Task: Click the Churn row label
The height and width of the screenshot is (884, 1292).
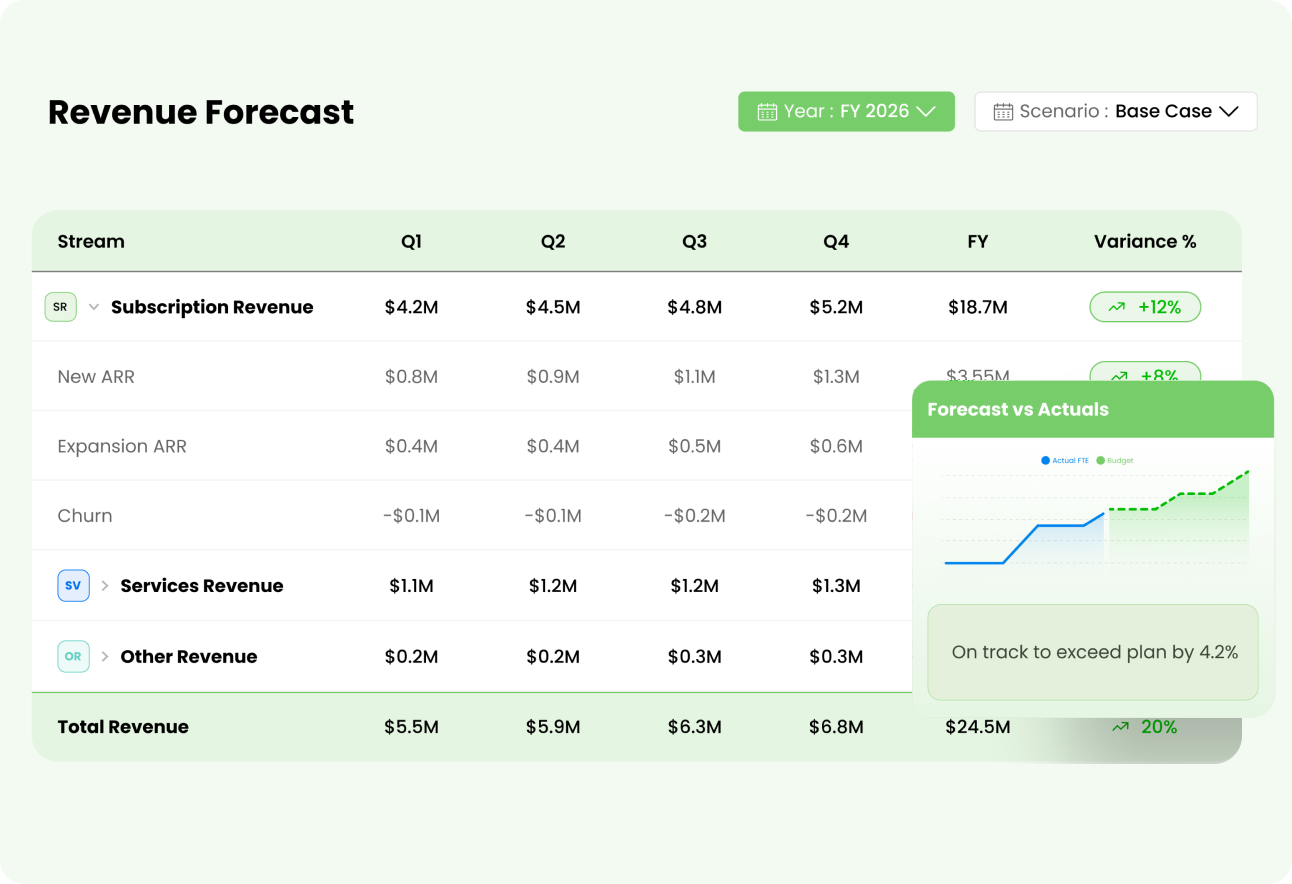Action: coord(85,516)
